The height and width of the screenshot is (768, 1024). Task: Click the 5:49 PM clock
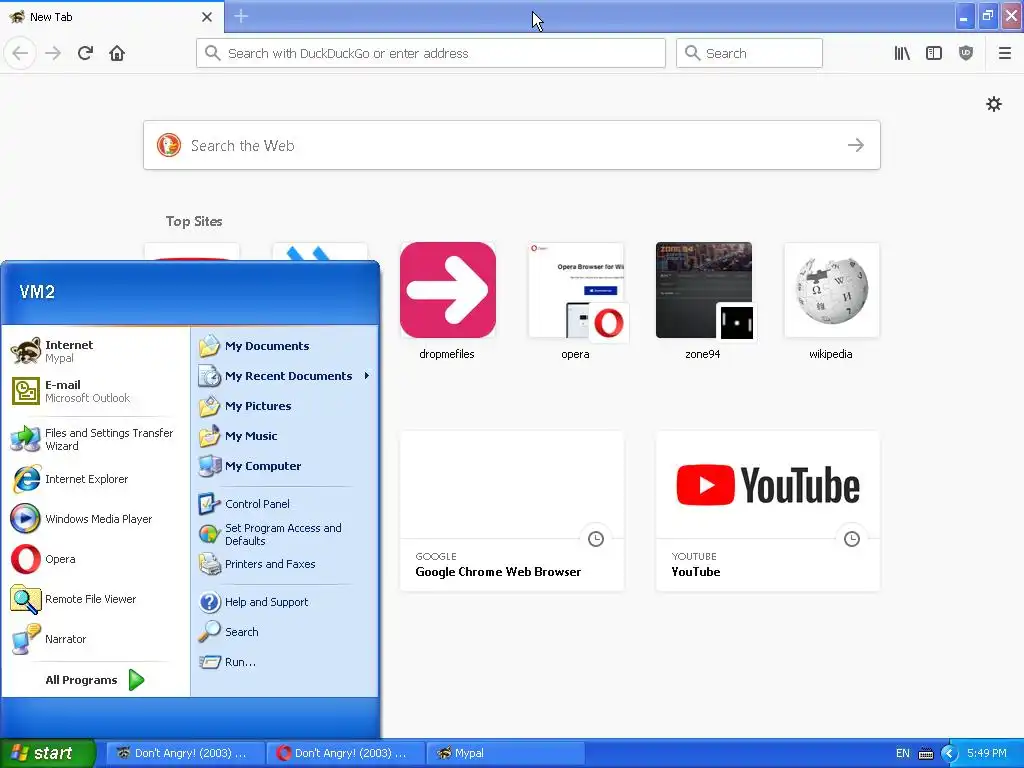coord(987,753)
